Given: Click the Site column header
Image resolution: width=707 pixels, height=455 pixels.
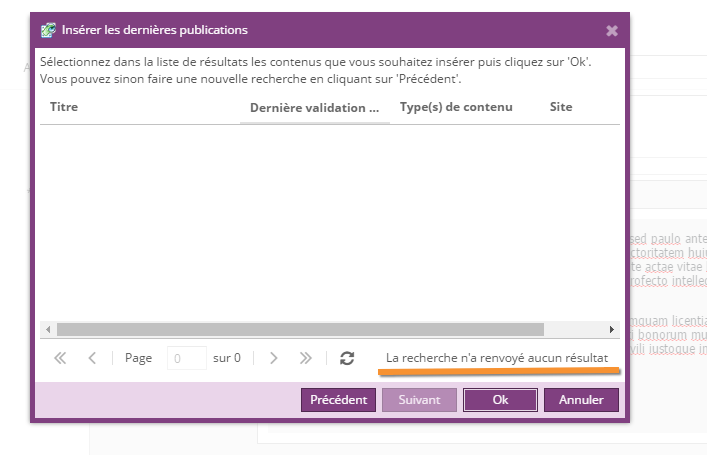Looking at the screenshot, I should [561, 107].
